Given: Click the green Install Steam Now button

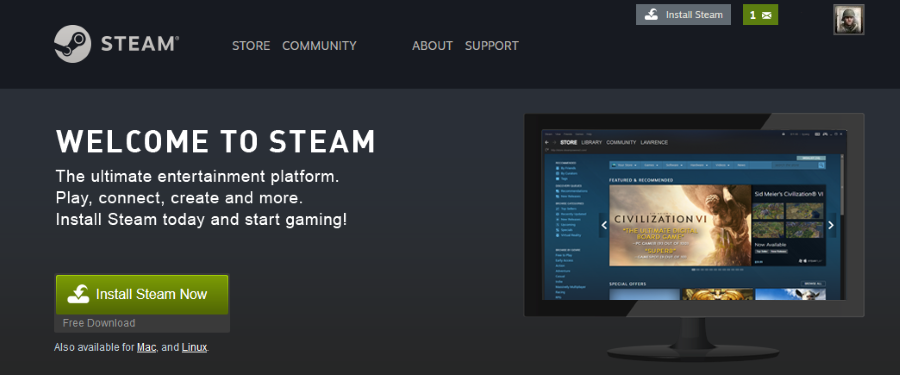Looking at the screenshot, I should tap(142, 295).
